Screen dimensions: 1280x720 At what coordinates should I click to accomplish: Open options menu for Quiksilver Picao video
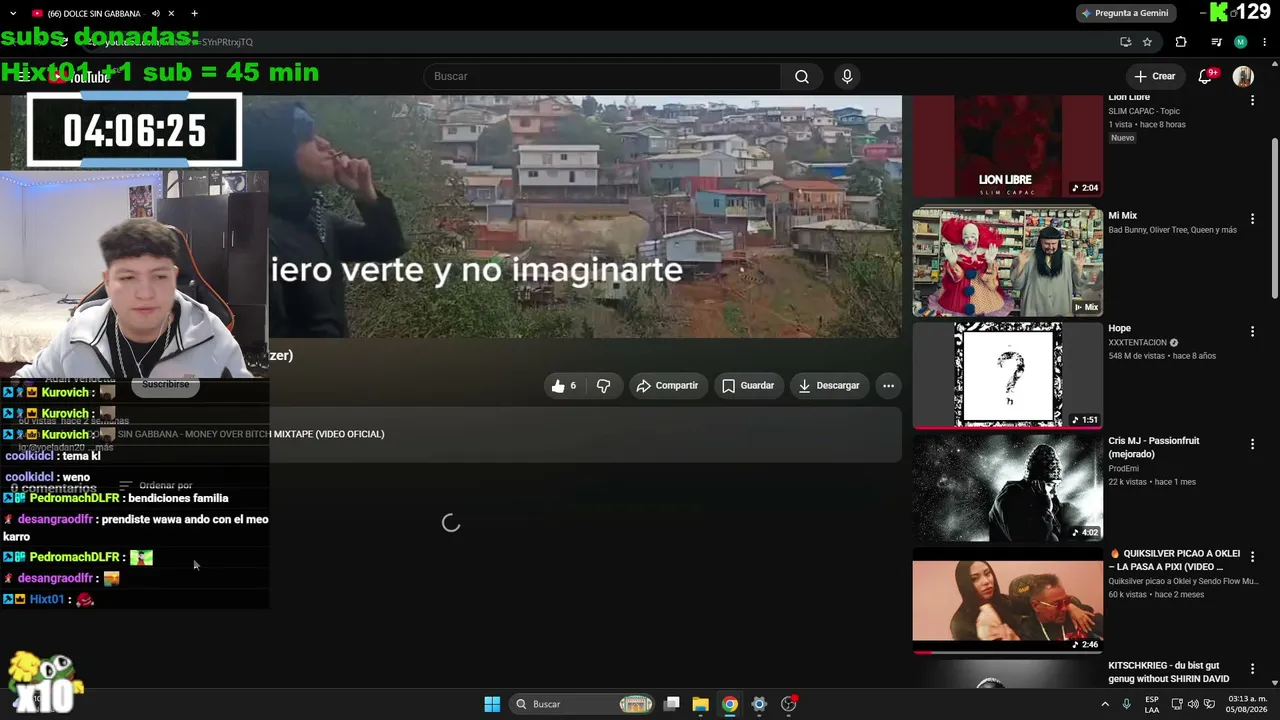(x=1252, y=556)
